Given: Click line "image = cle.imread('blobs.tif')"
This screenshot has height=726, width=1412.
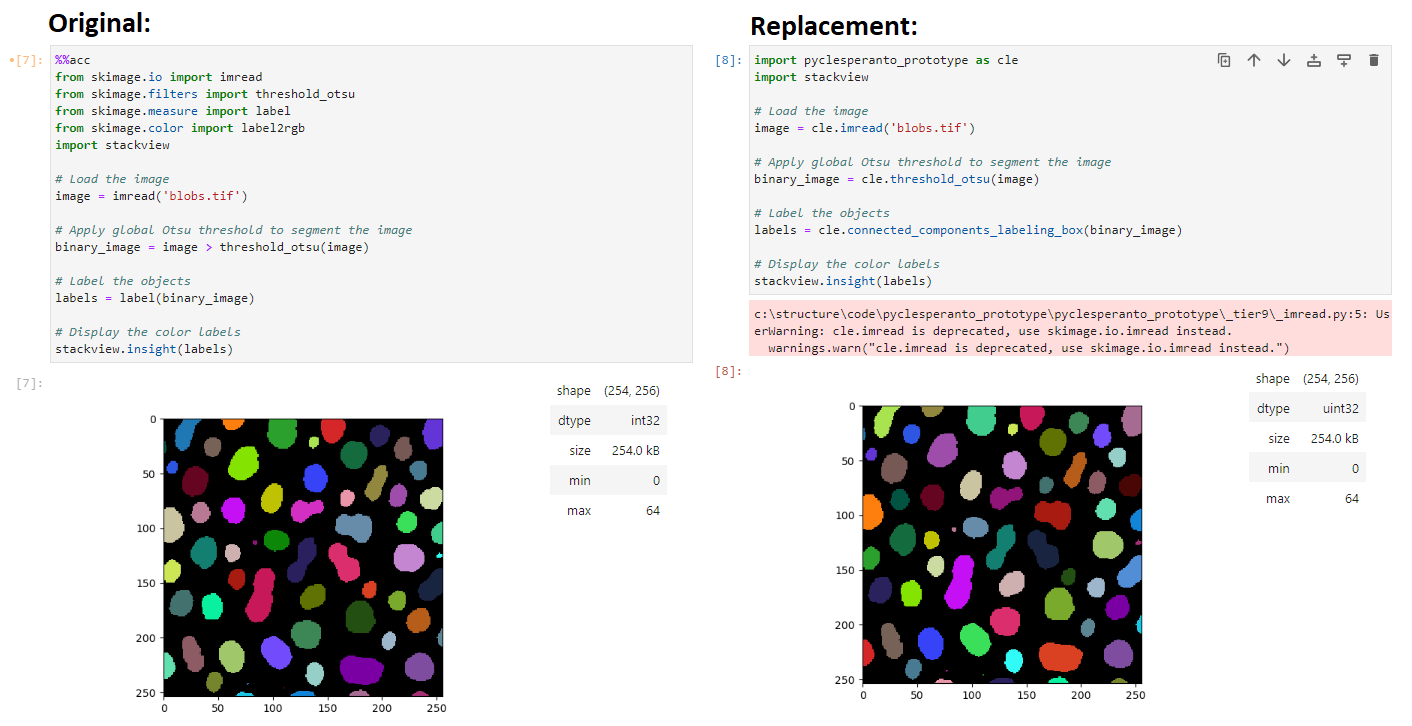Looking at the screenshot, I should (x=864, y=128).
